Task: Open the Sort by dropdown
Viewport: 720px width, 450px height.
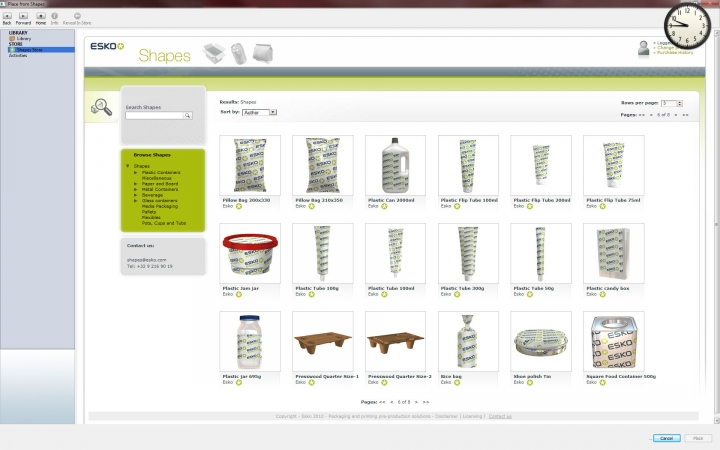Action: tap(259, 112)
